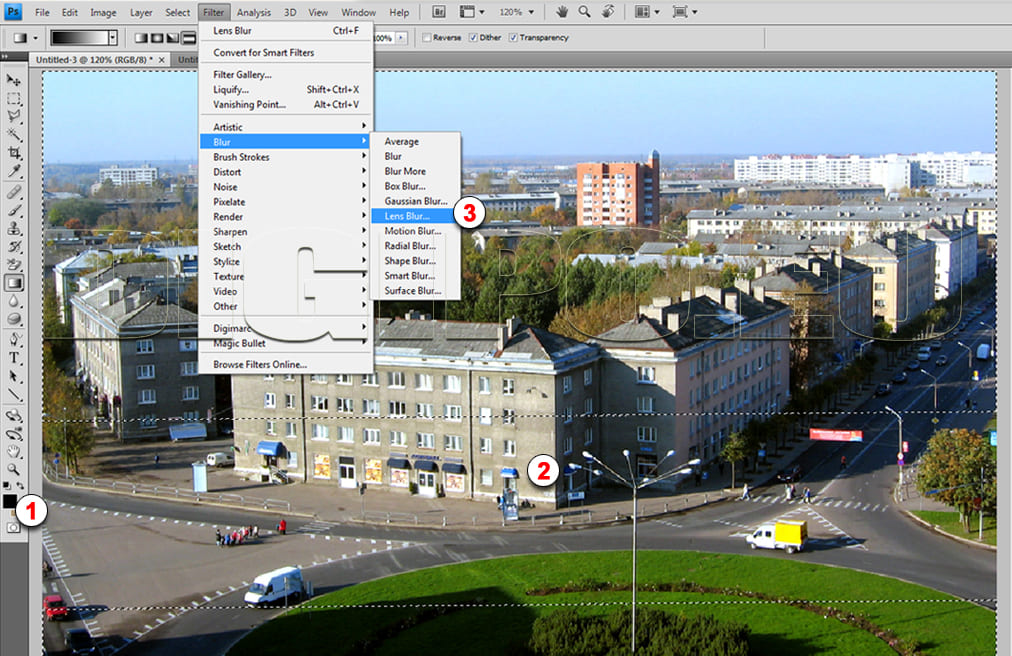
Task: Choose Liquify... from Filter menu
Action: click(x=286, y=89)
